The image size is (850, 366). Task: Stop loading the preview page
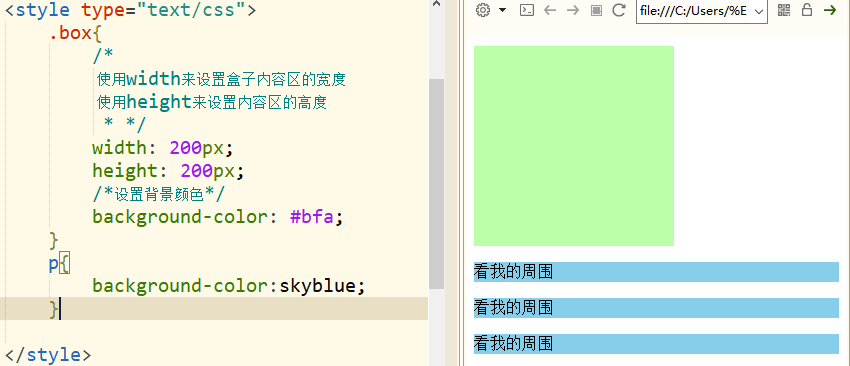click(x=596, y=11)
